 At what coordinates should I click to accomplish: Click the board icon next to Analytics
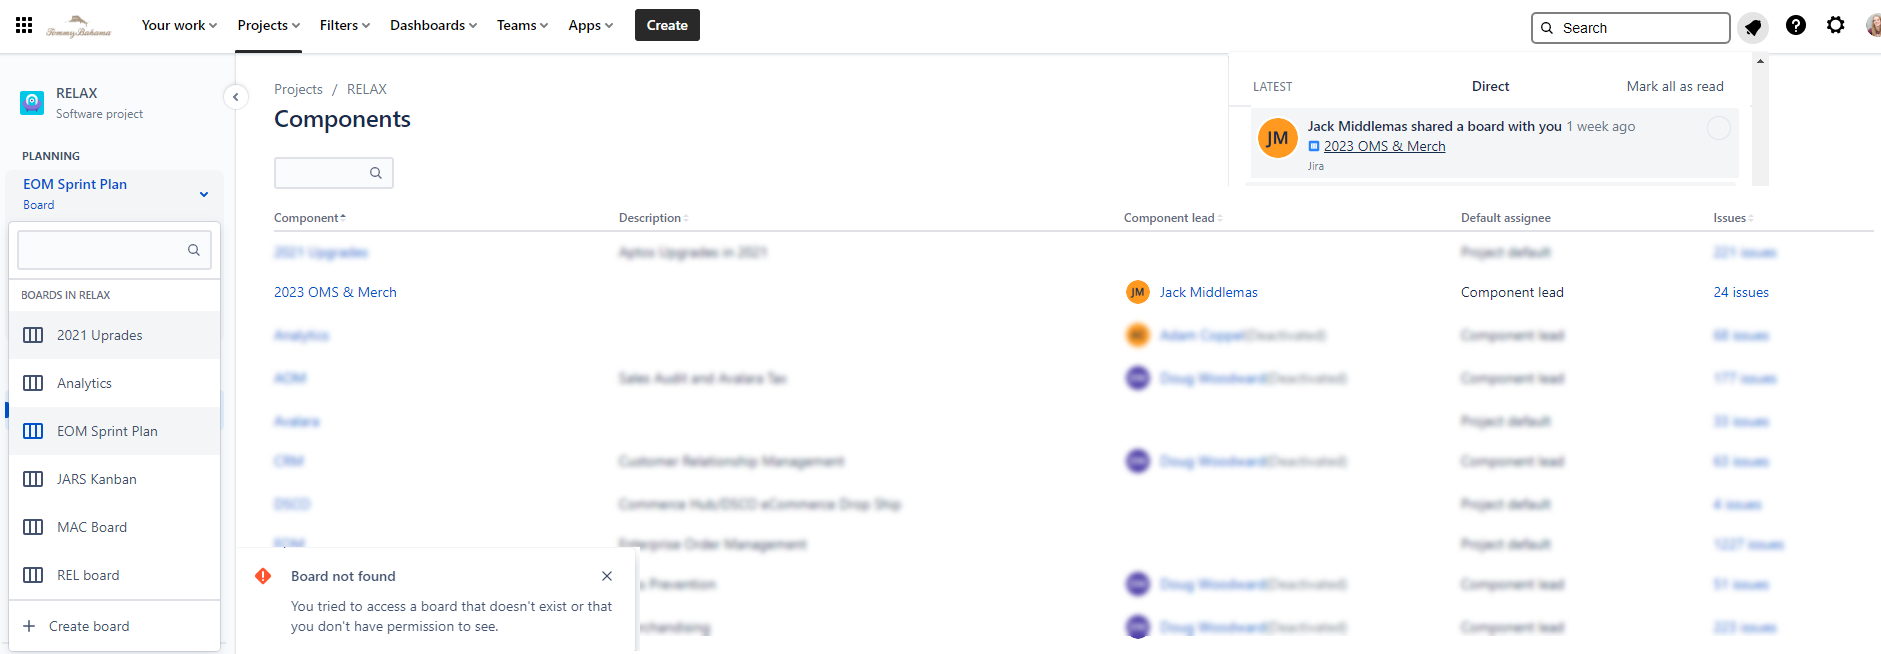coord(33,383)
